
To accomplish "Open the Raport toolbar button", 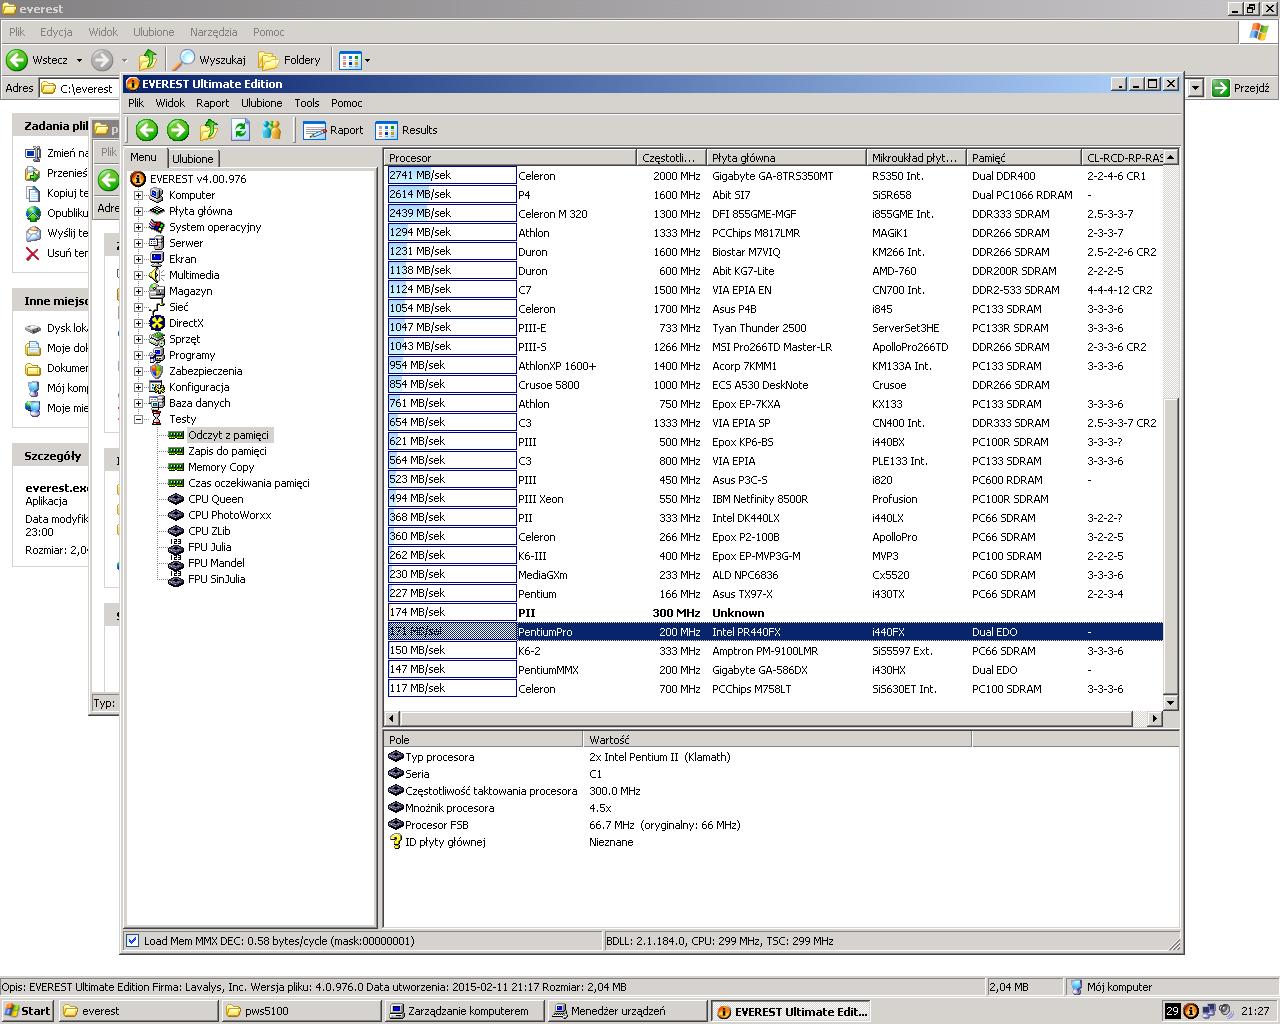I will [334, 130].
